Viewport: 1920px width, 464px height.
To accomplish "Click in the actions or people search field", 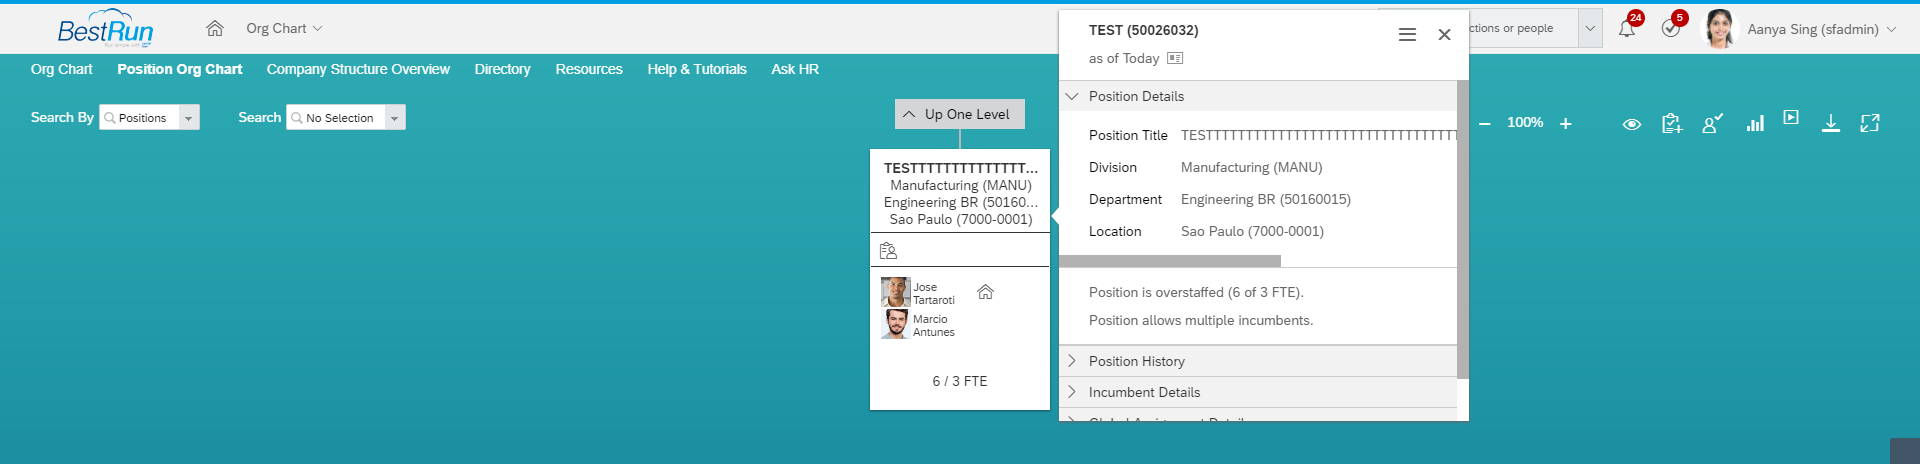I will coord(1522,29).
